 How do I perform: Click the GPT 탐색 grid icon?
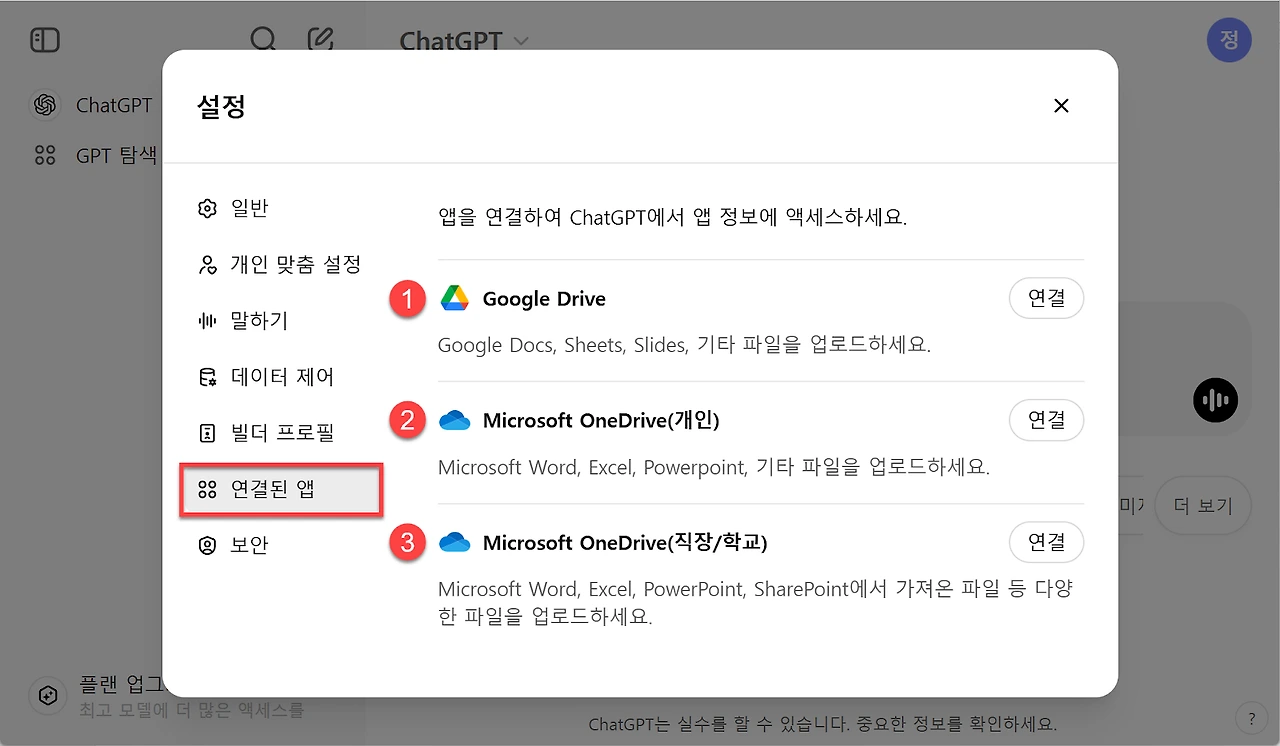pyautogui.click(x=45, y=155)
